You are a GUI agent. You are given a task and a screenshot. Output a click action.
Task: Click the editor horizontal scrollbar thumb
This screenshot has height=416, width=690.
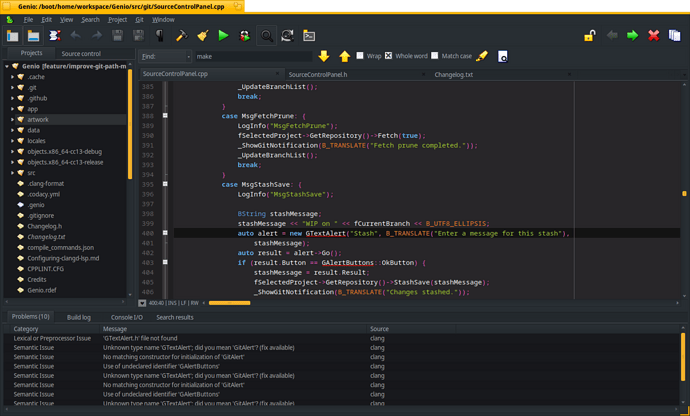pos(229,302)
